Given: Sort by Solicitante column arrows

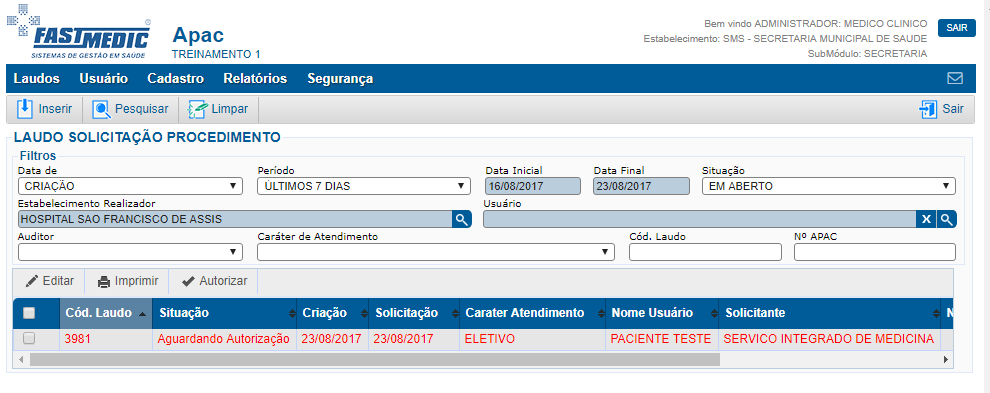Looking at the screenshot, I should [936, 313].
